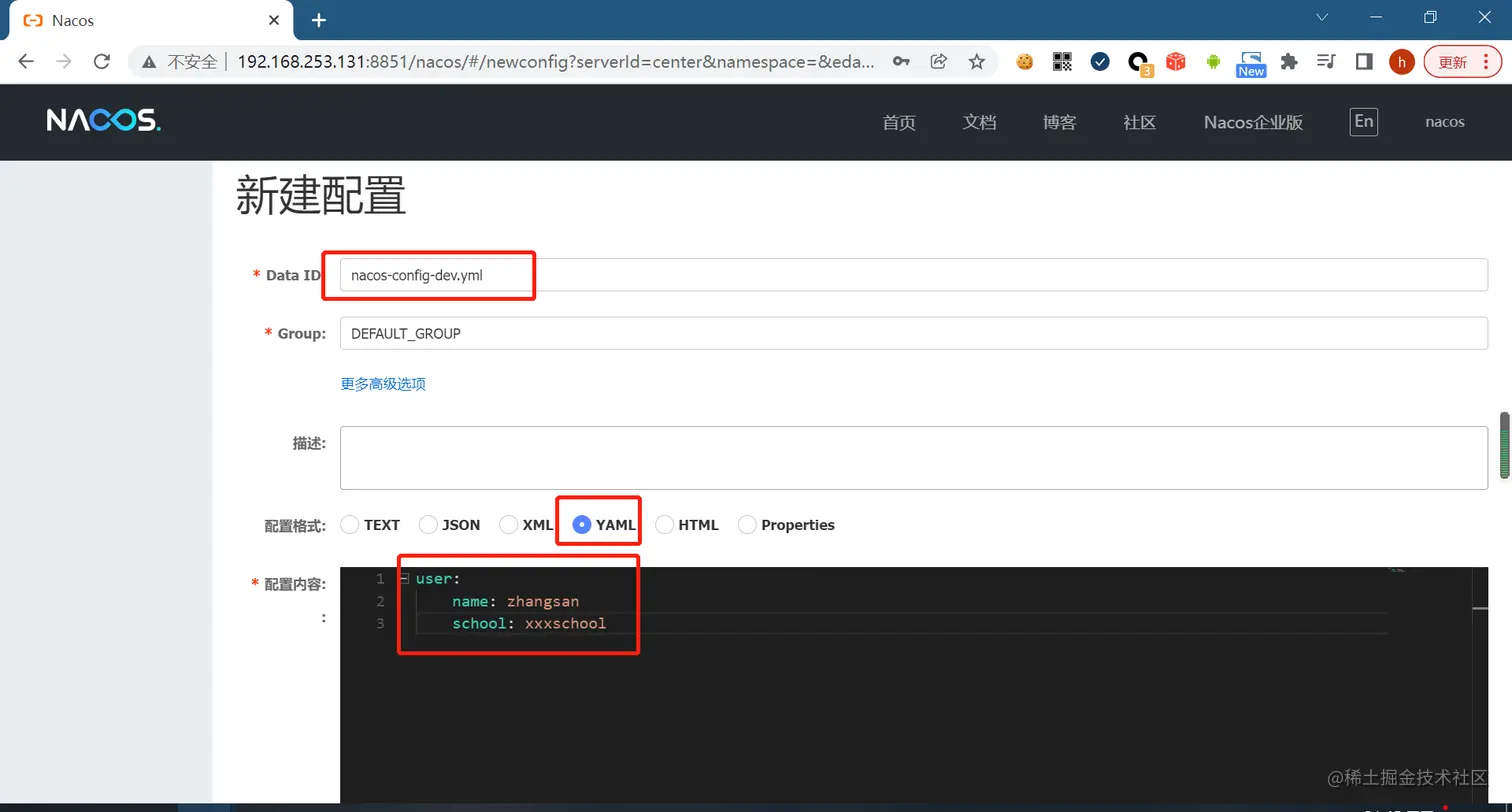Click the NACOS logo

103,121
